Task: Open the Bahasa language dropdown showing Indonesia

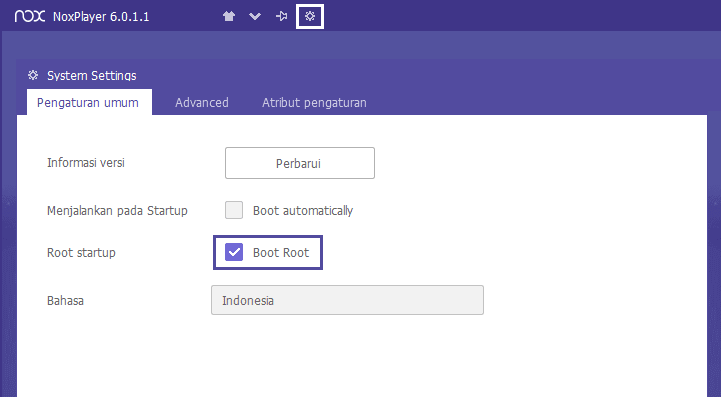Action: tap(347, 300)
